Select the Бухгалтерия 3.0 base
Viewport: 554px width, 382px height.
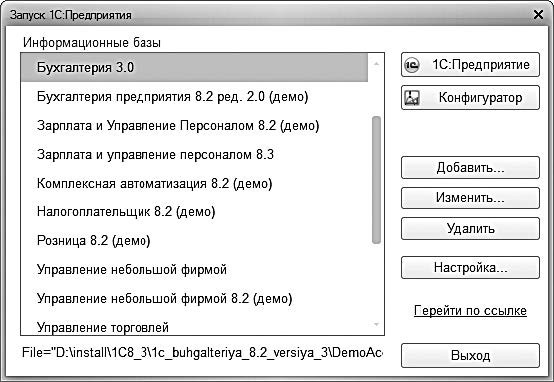pos(194,67)
